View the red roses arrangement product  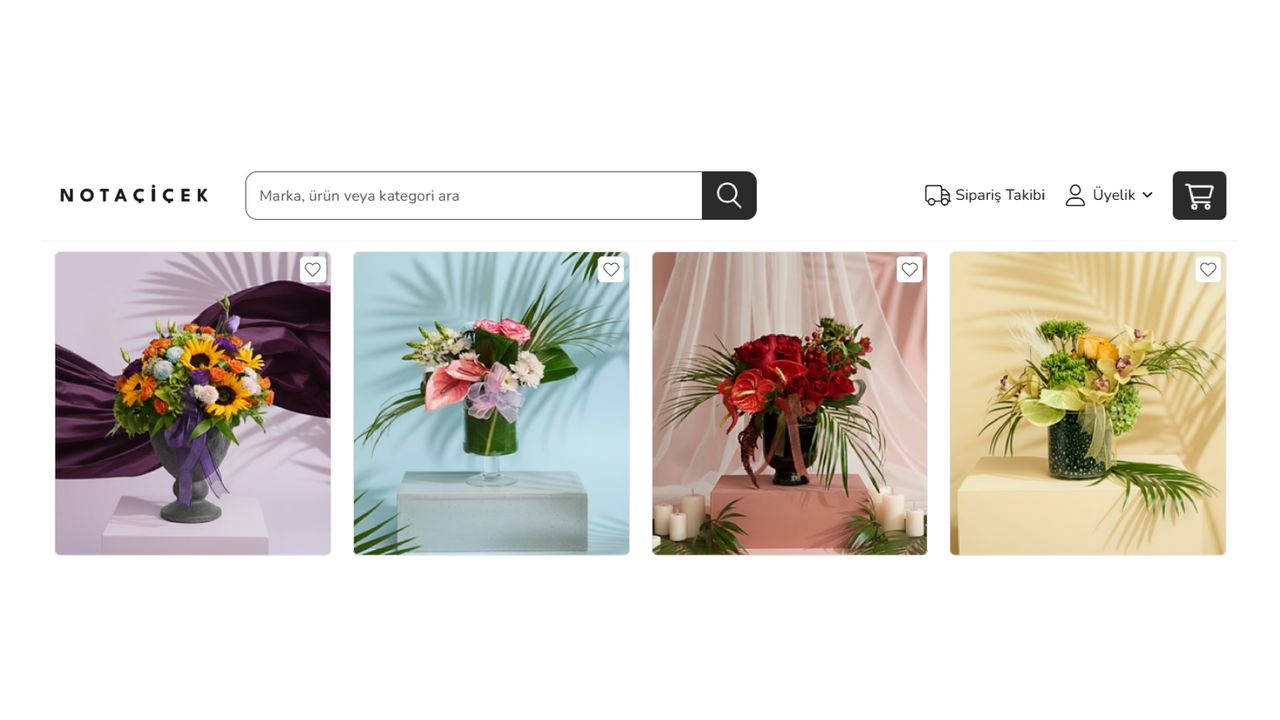coord(790,403)
